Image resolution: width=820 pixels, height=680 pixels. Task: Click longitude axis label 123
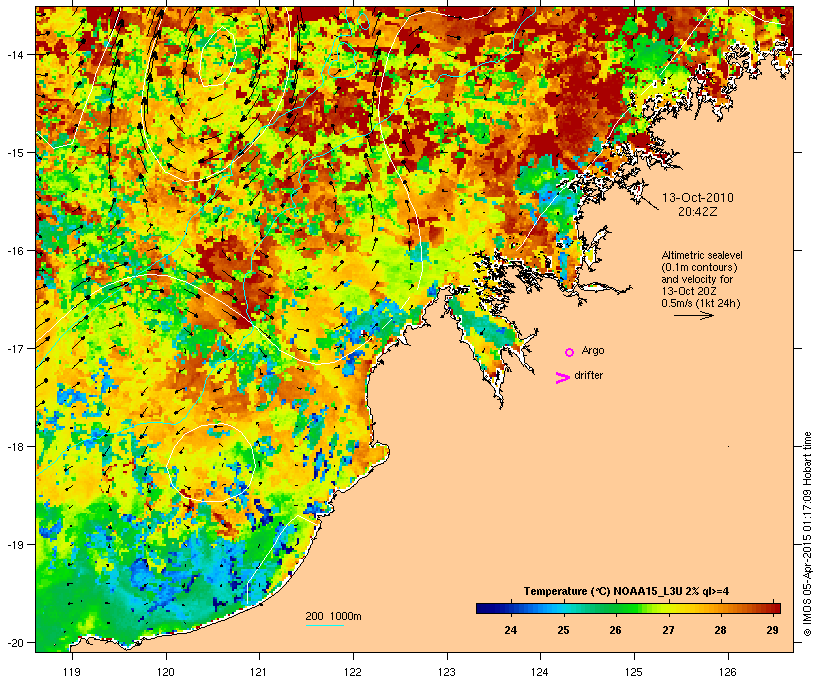[x=447, y=672]
